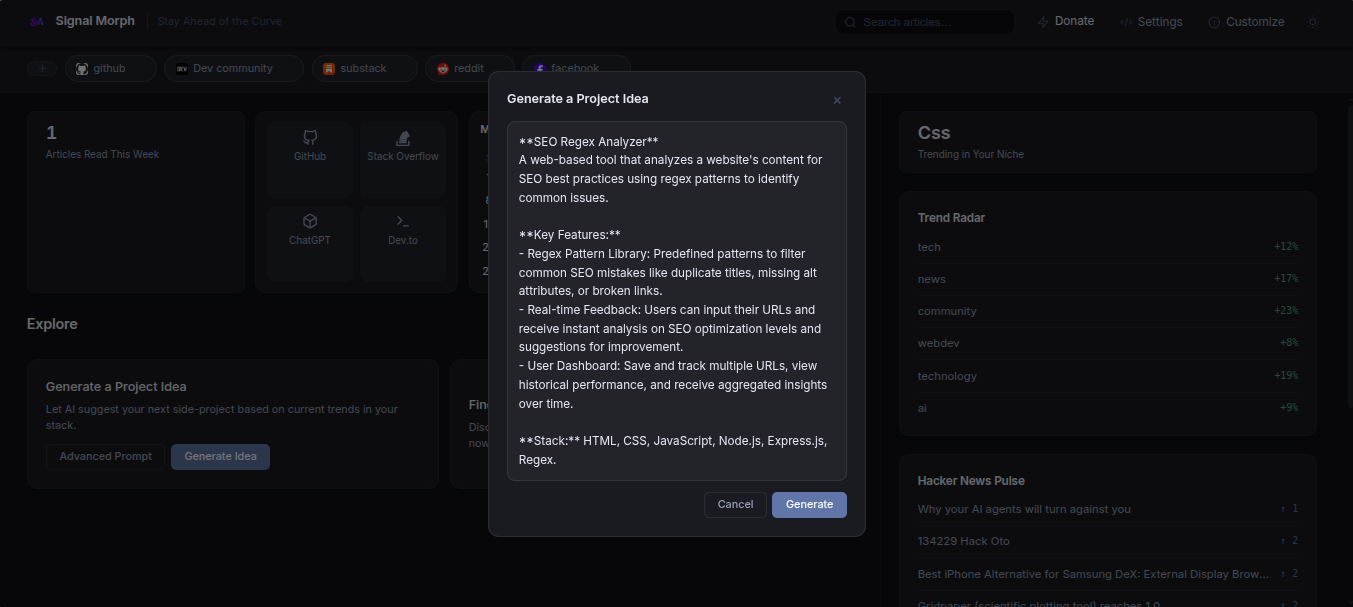1353x607 pixels.
Task: Click the Advanced Prompt button
Action: pyautogui.click(x=105, y=457)
